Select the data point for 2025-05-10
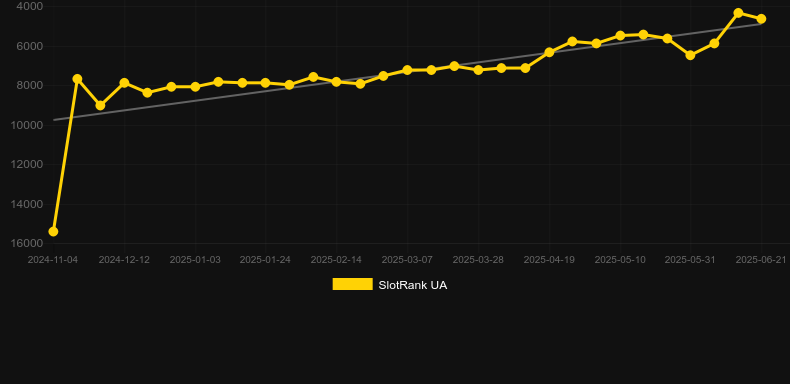This screenshot has height=384, width=790. click(x=620, y=36)
